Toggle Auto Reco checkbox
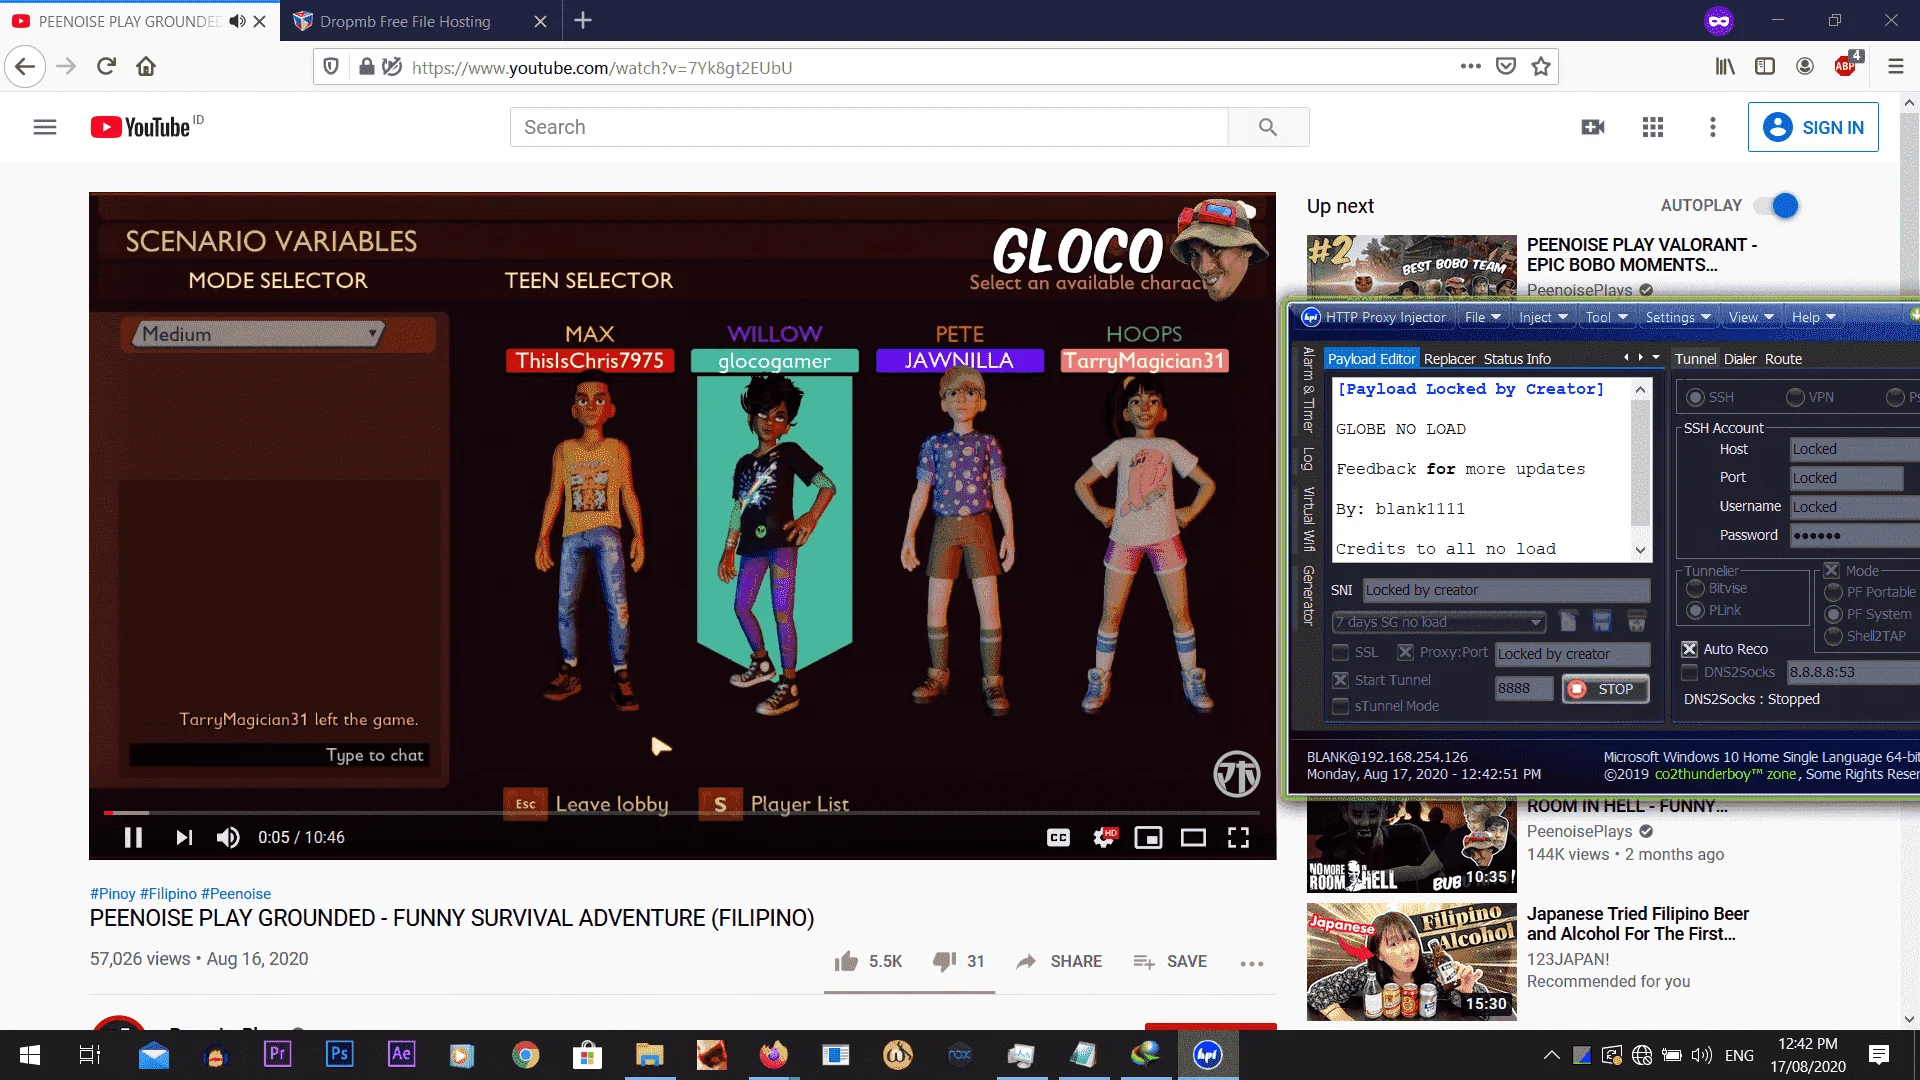 click(x=1690, y=649)
